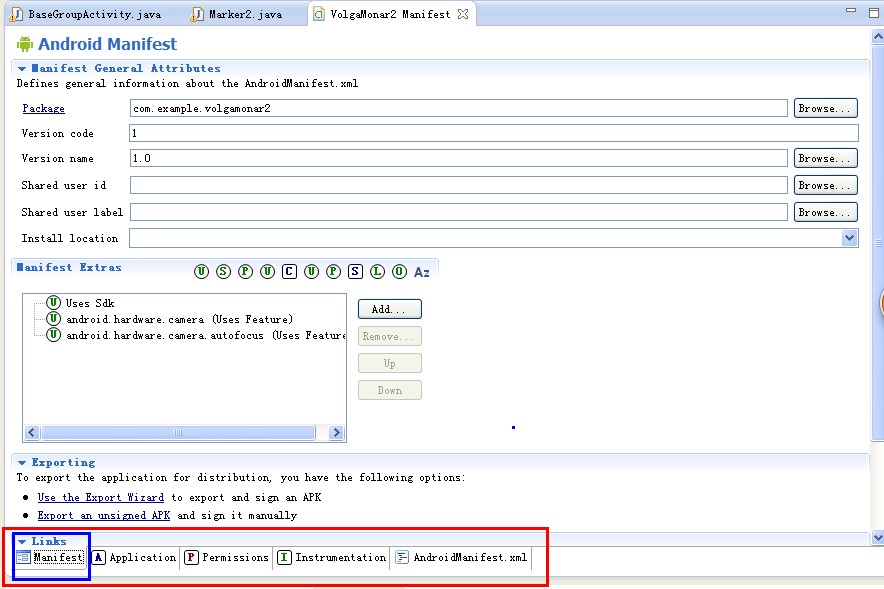
Task: Click the circular S filter icon in Manifest Extras
Action: 223,272
